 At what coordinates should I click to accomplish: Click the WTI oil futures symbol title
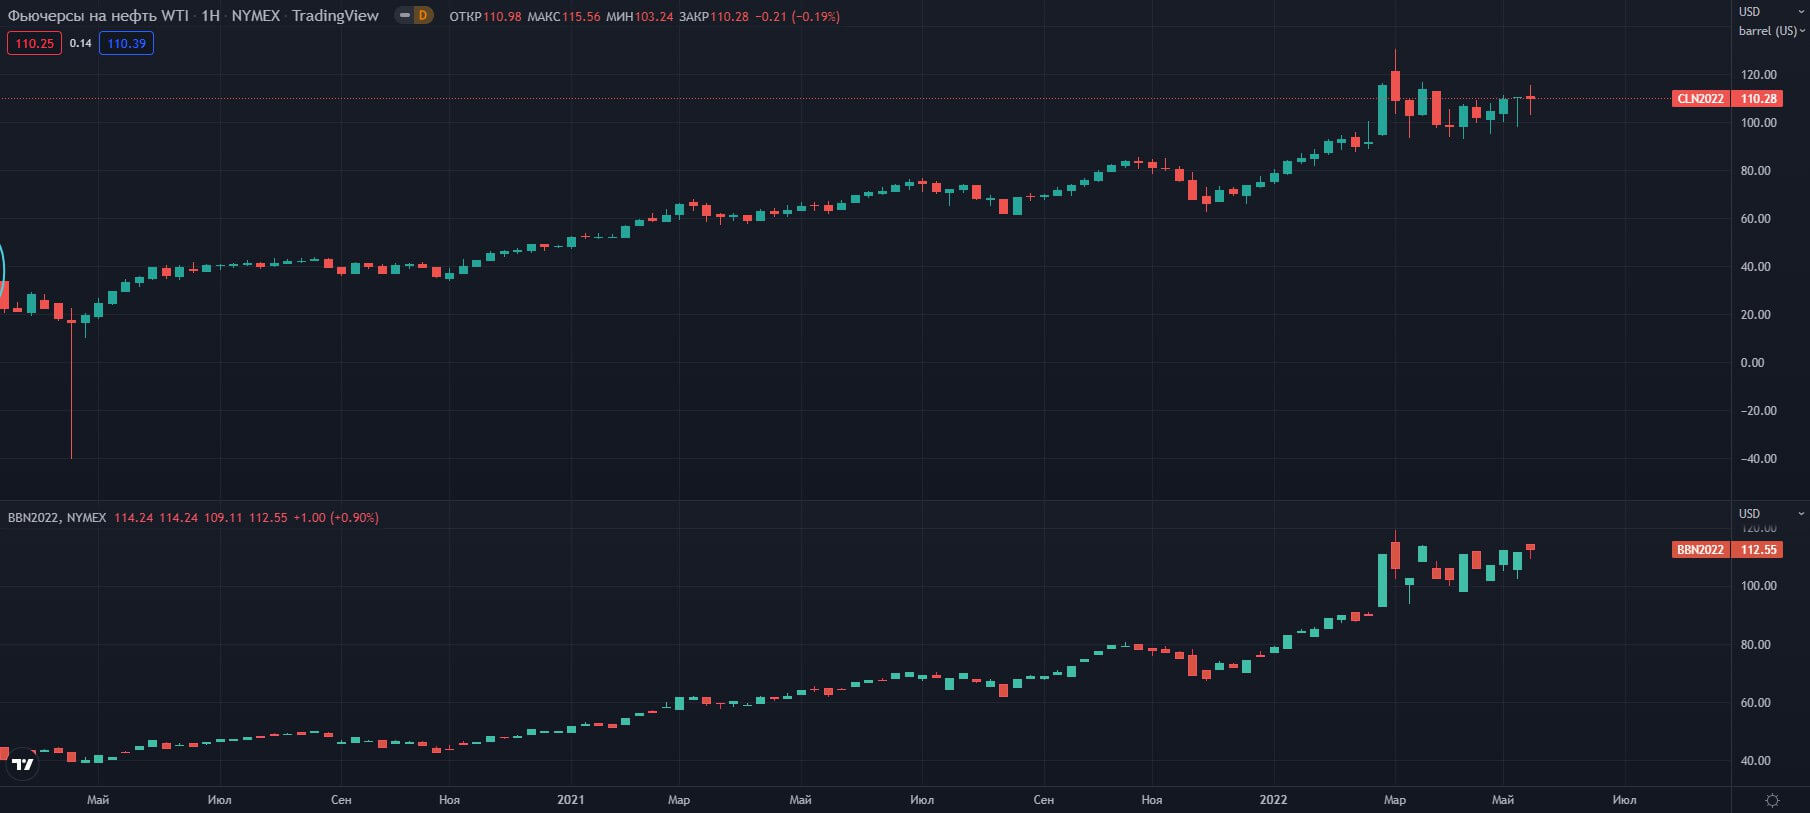pyautogui.click(x=98, y=16)
